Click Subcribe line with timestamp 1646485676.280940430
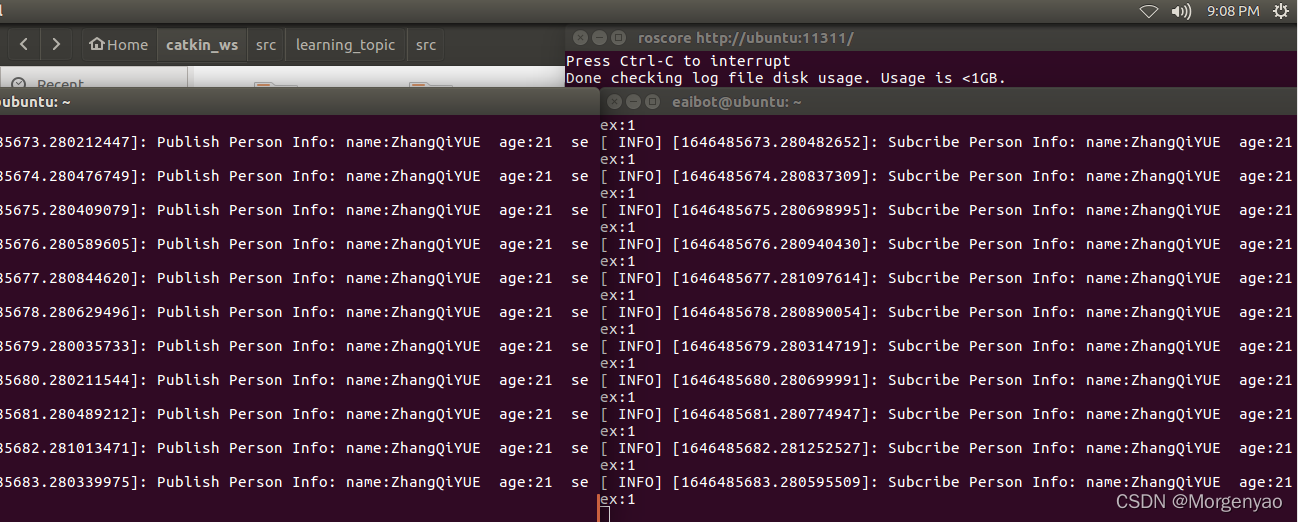Image resolution: width=1298 pixels, height=522 pixels. click(946, 244)
